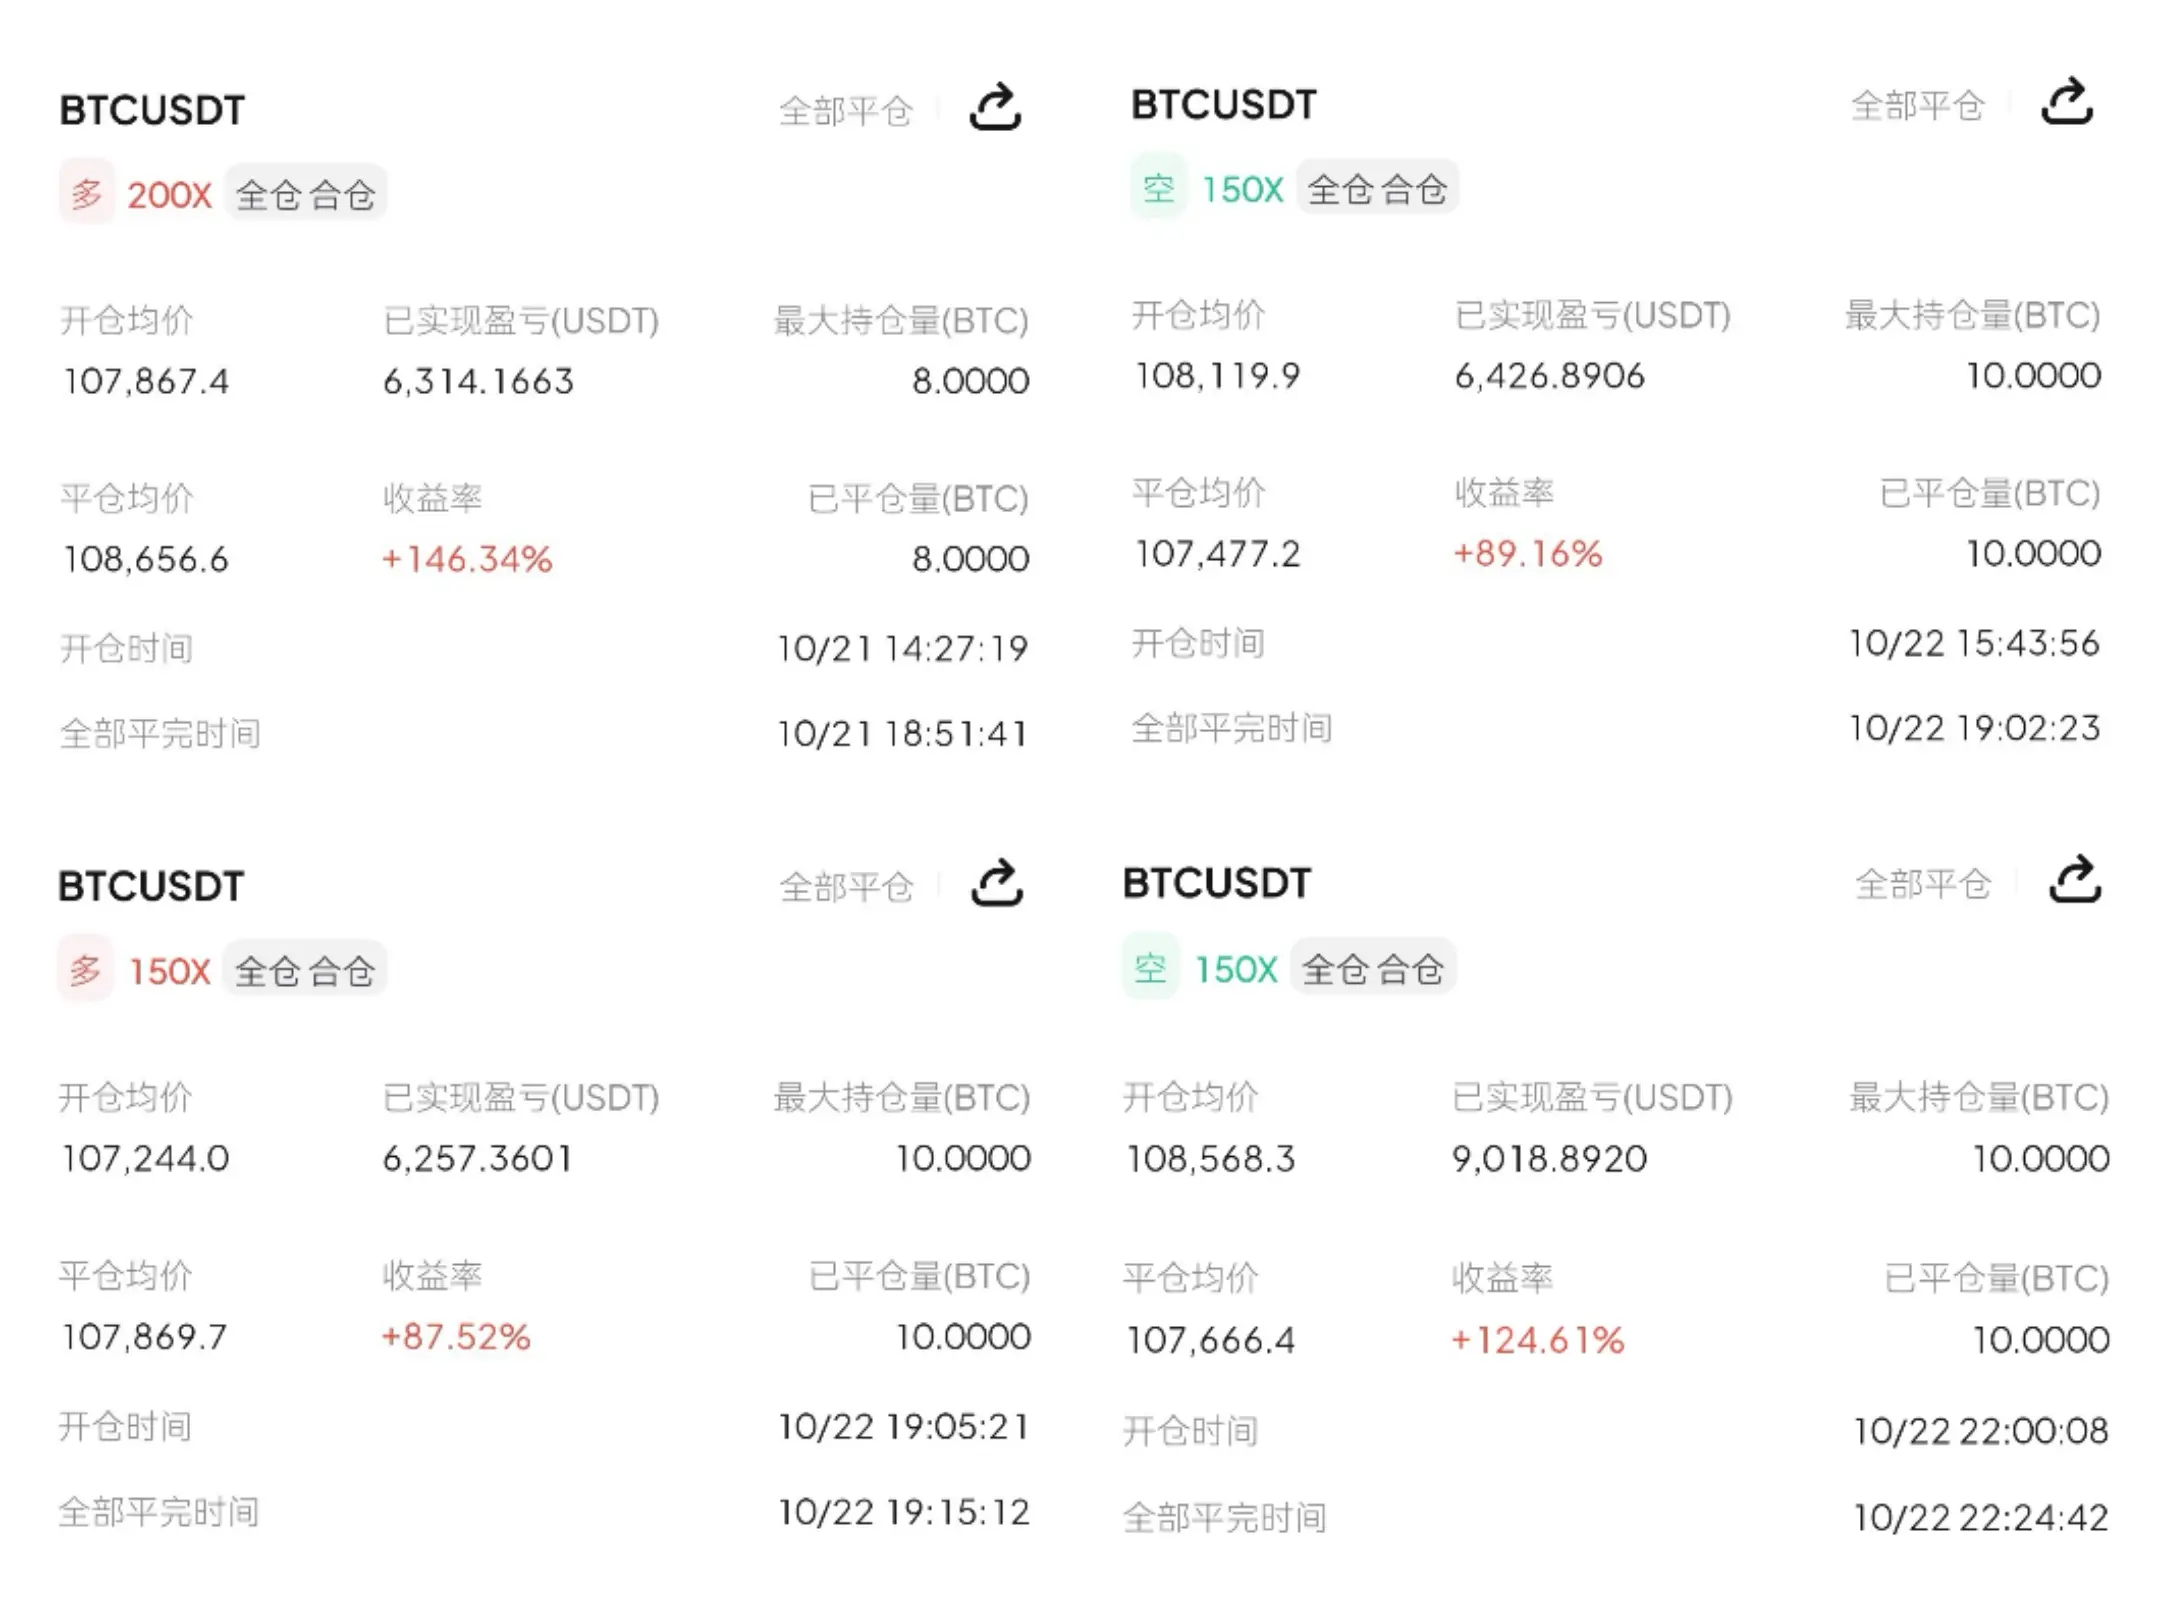The width and height of the screenshot is (2160, 1620).
Task: Click the 全仓合仓 tag on the +89.16% card
Action: [x=1377, y=188]
